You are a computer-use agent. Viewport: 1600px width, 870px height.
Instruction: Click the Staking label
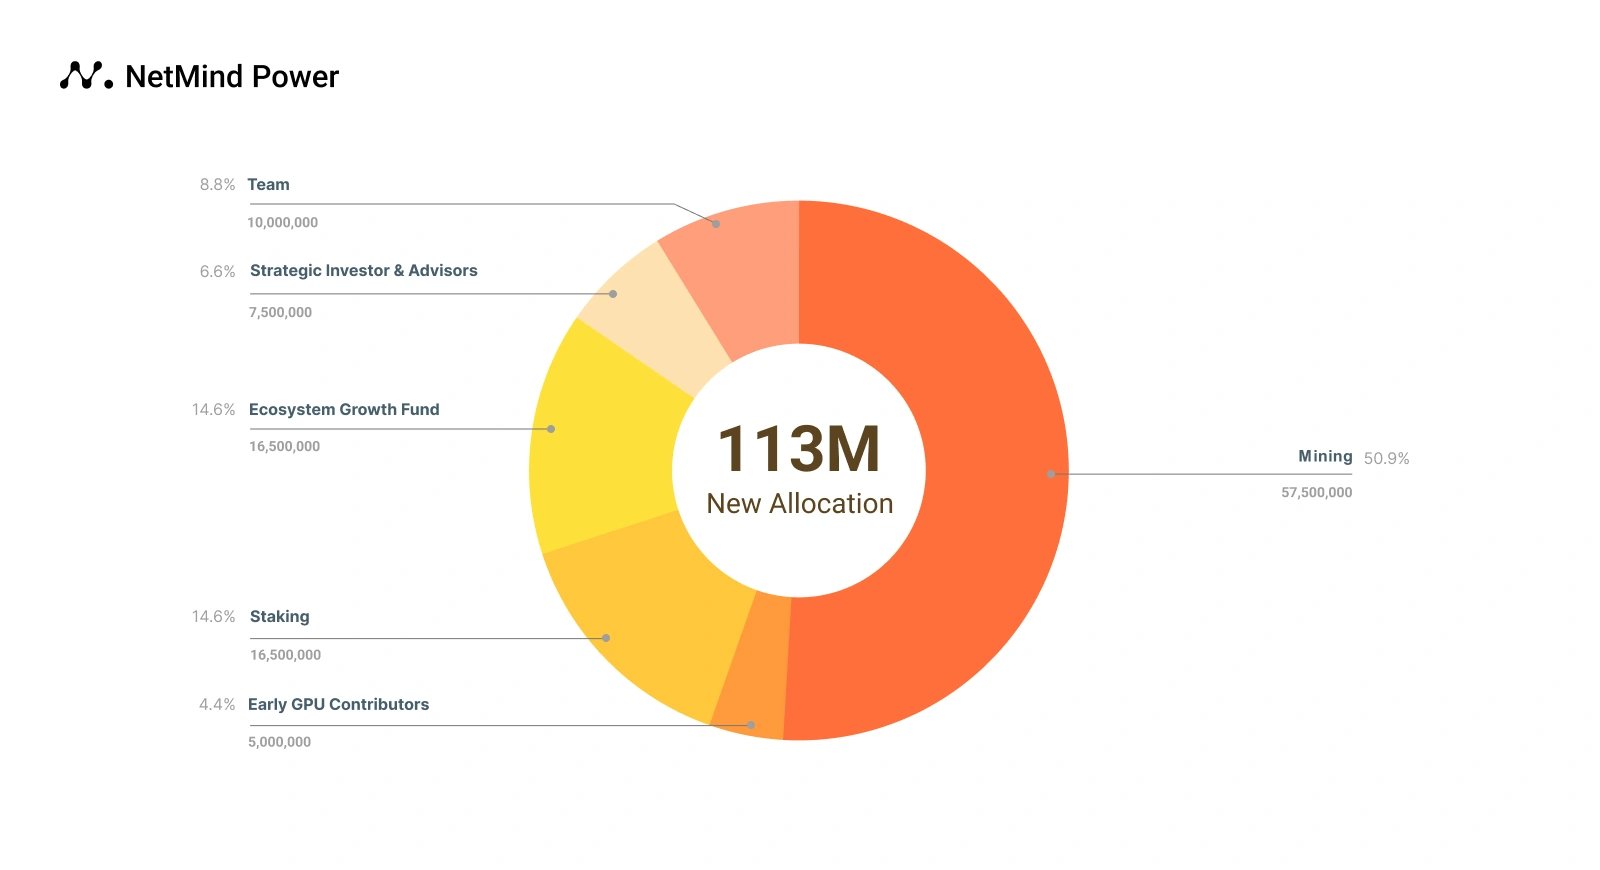coord(279,617)
